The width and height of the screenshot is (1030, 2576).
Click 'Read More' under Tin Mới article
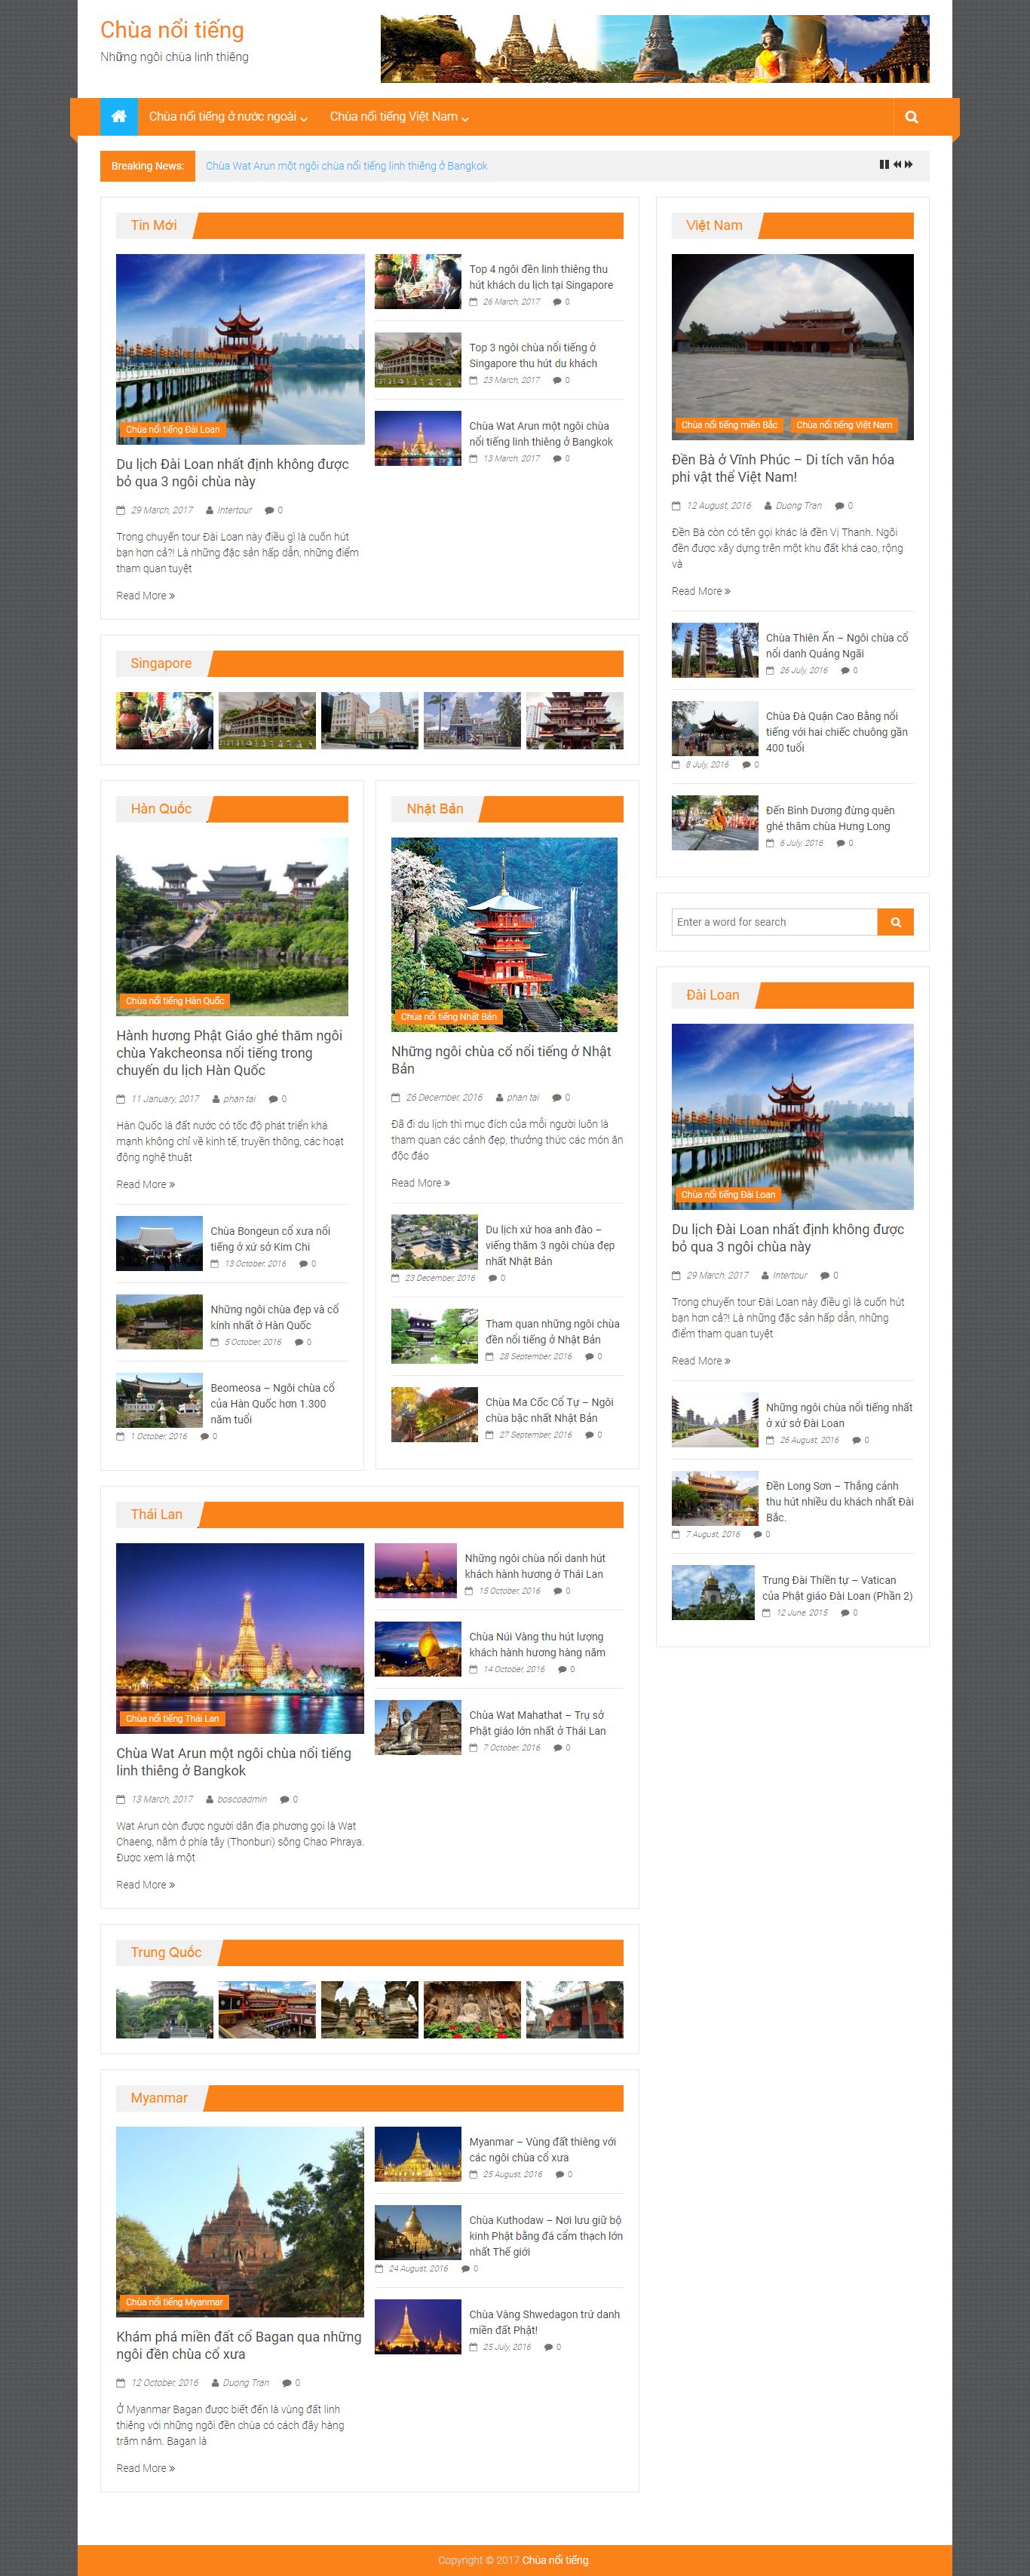tap(145, 596)
